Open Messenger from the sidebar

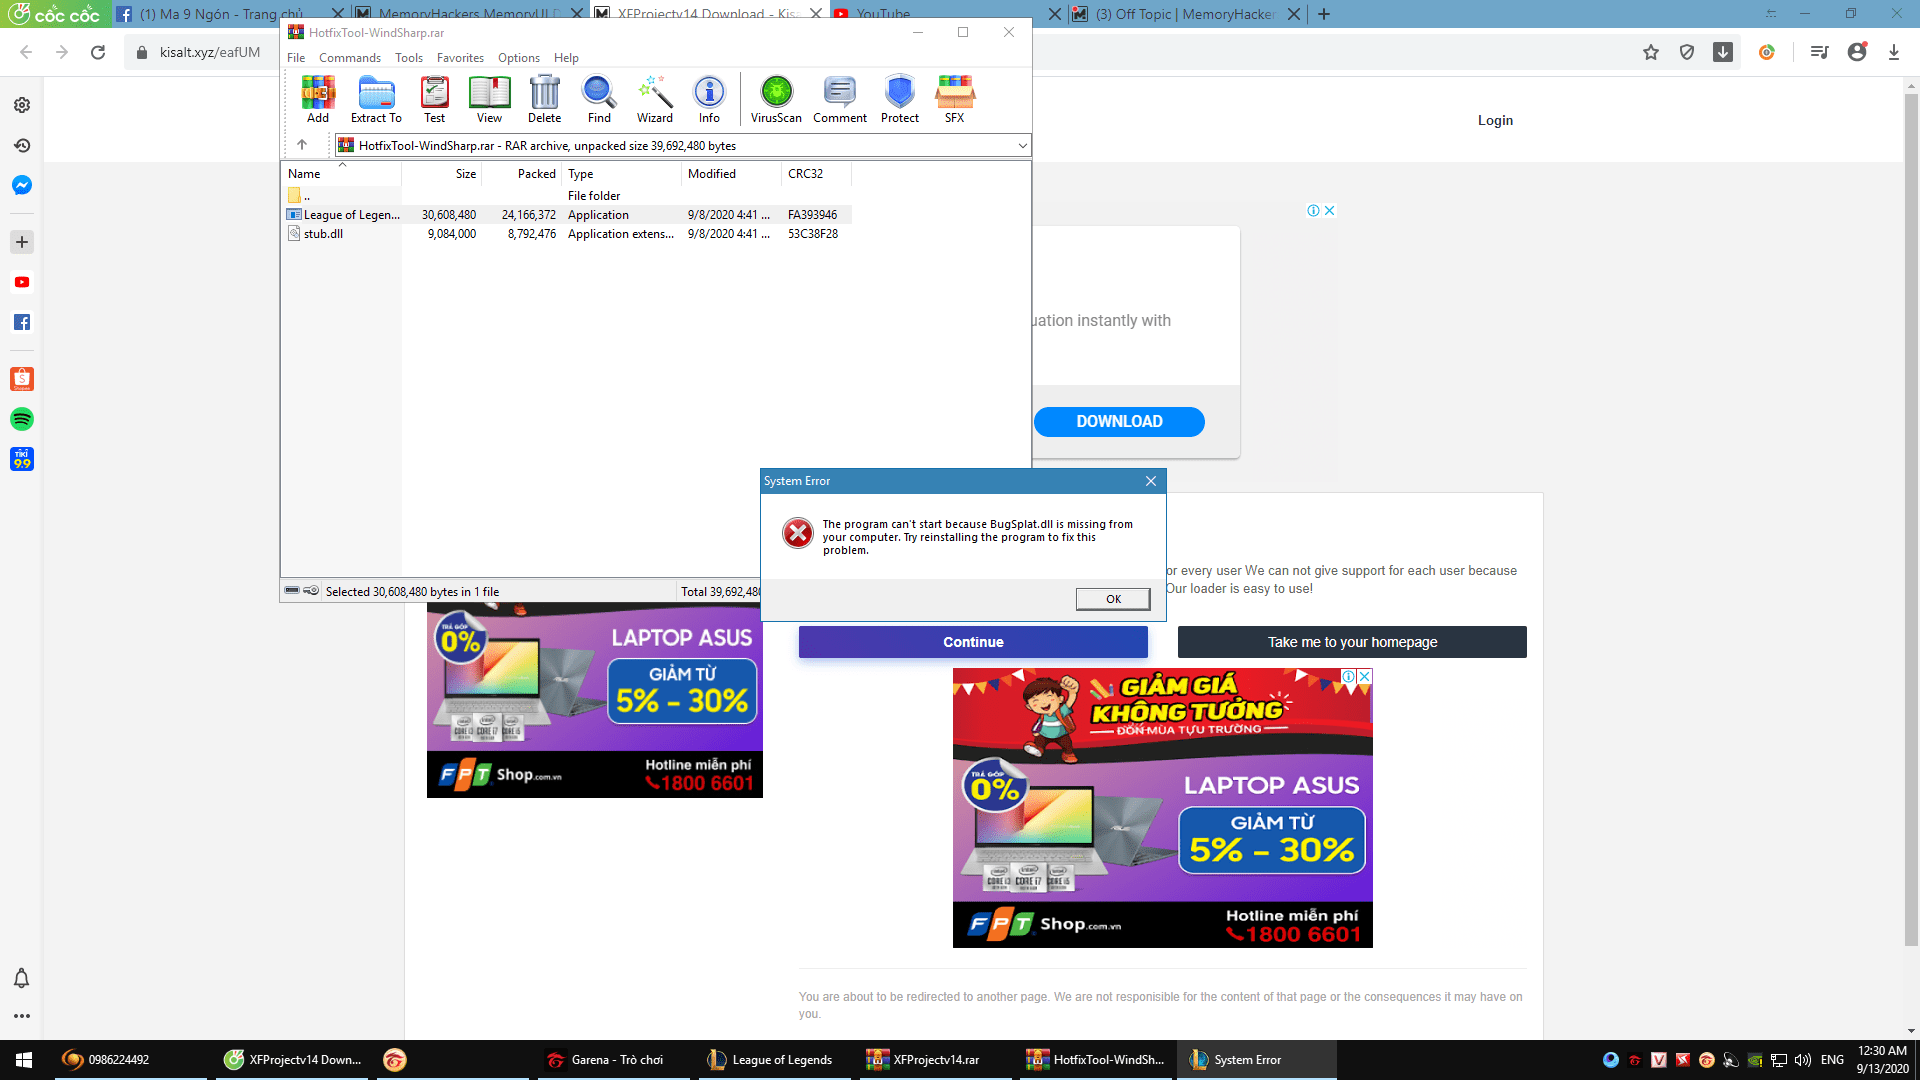[x=22, y=185]
